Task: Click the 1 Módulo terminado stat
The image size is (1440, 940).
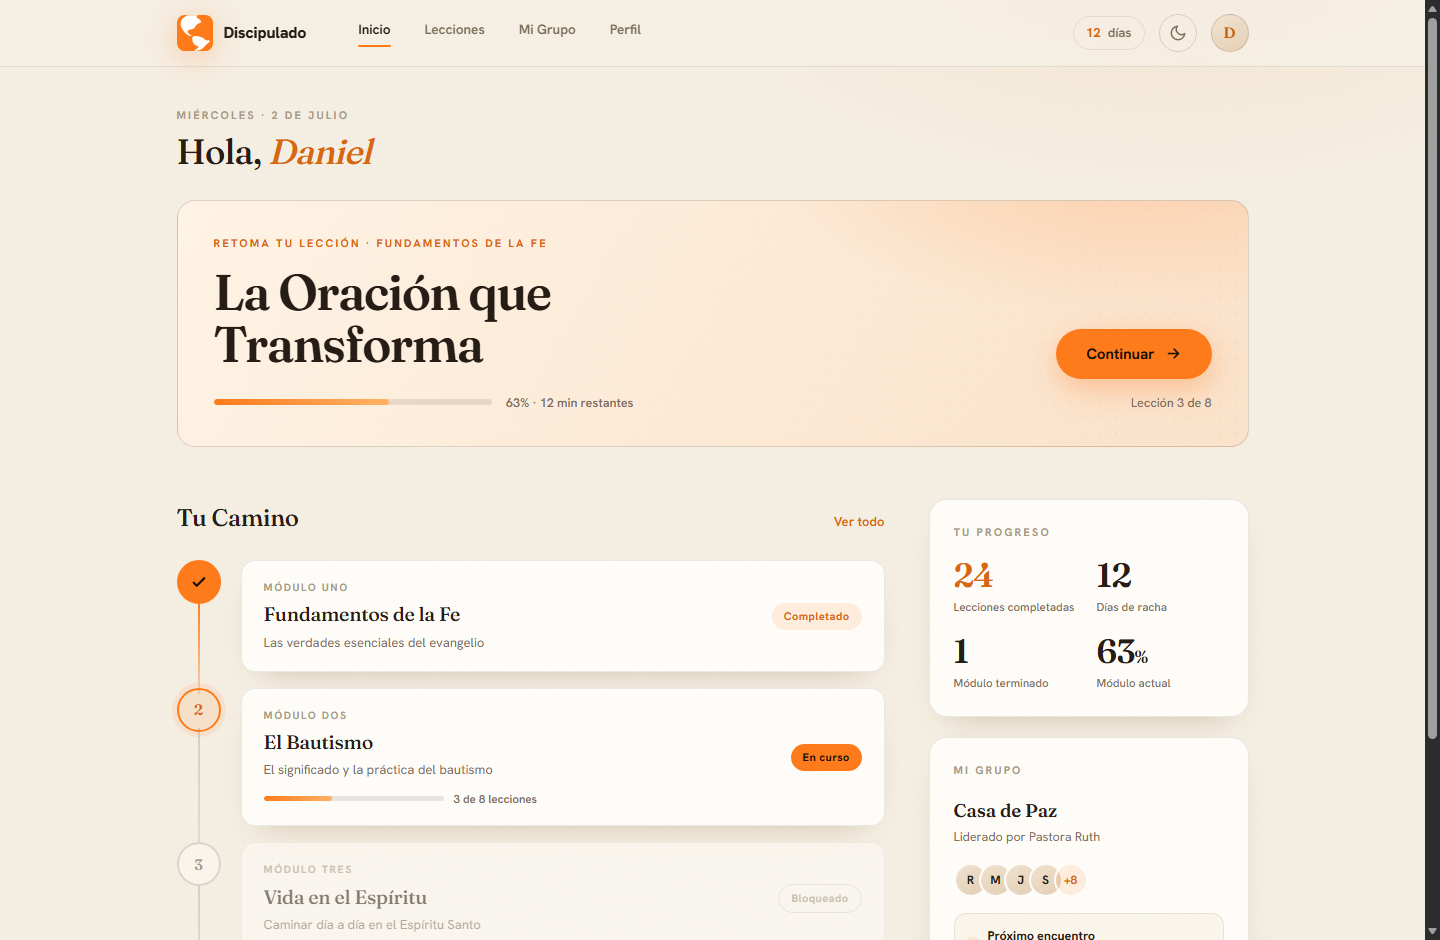Action: 1001,663
